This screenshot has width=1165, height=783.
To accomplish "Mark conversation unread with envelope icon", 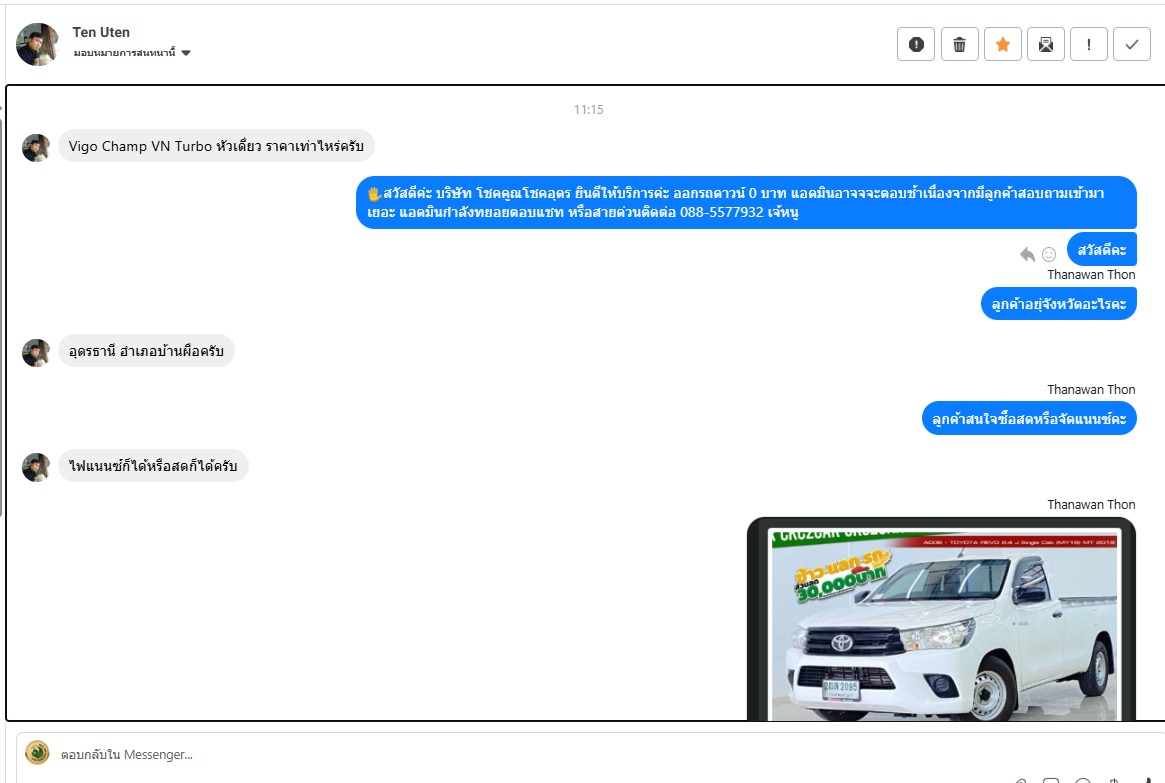I will [1045, 45].
